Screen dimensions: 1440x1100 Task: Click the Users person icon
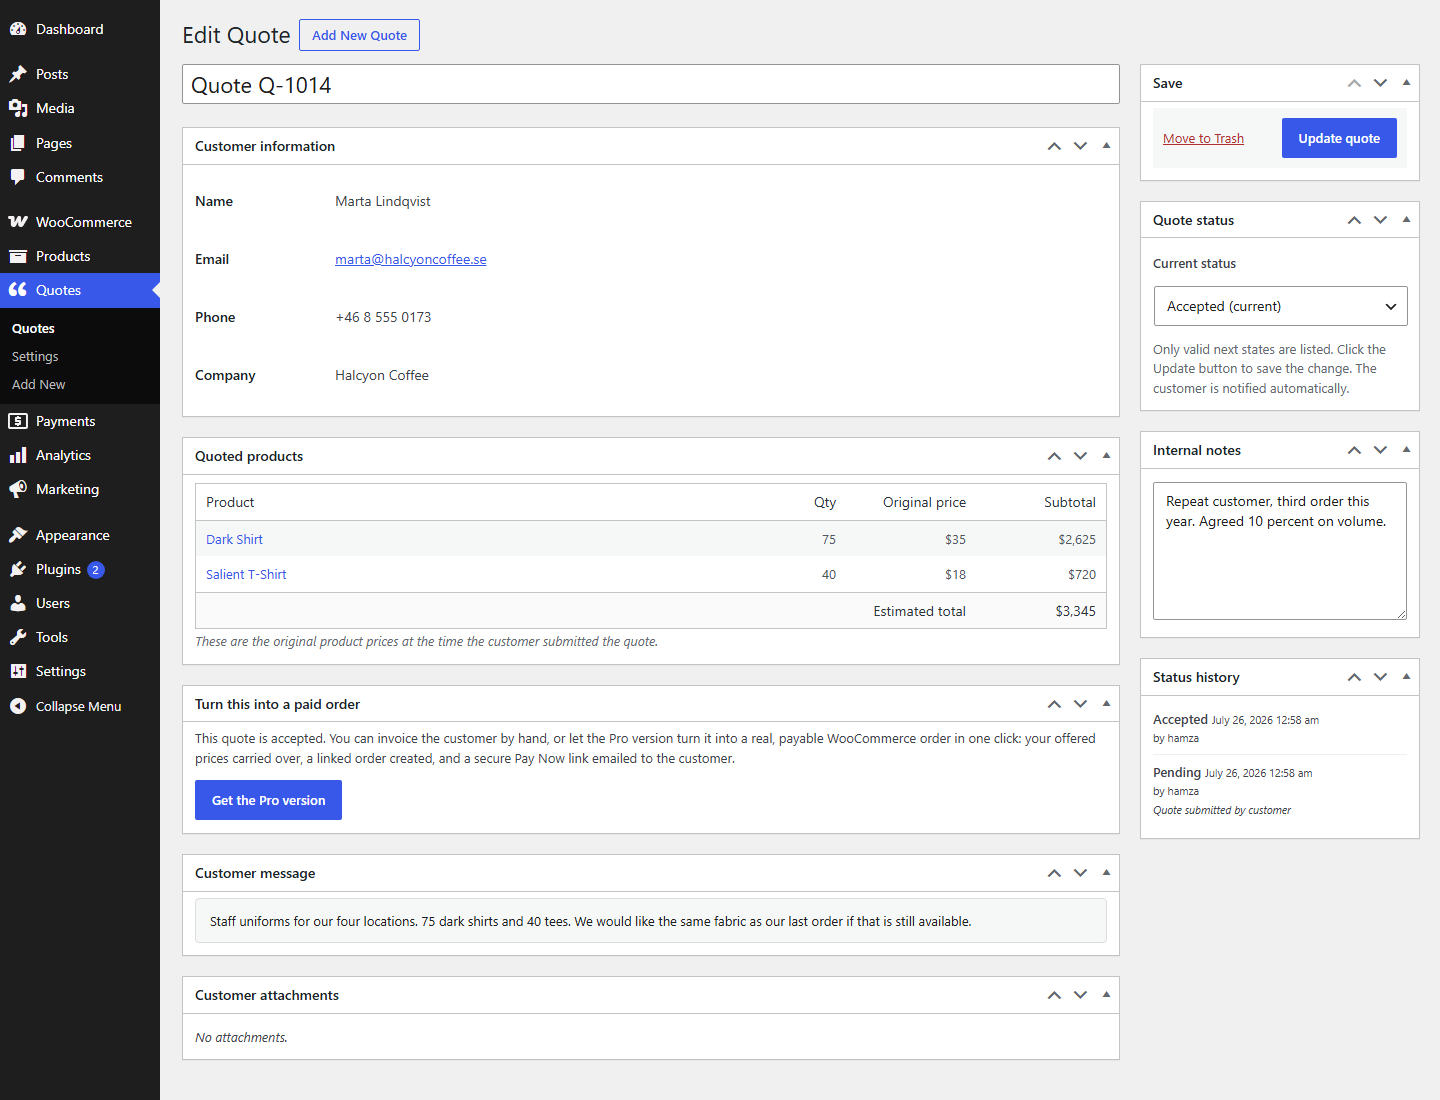click(18, 603)
